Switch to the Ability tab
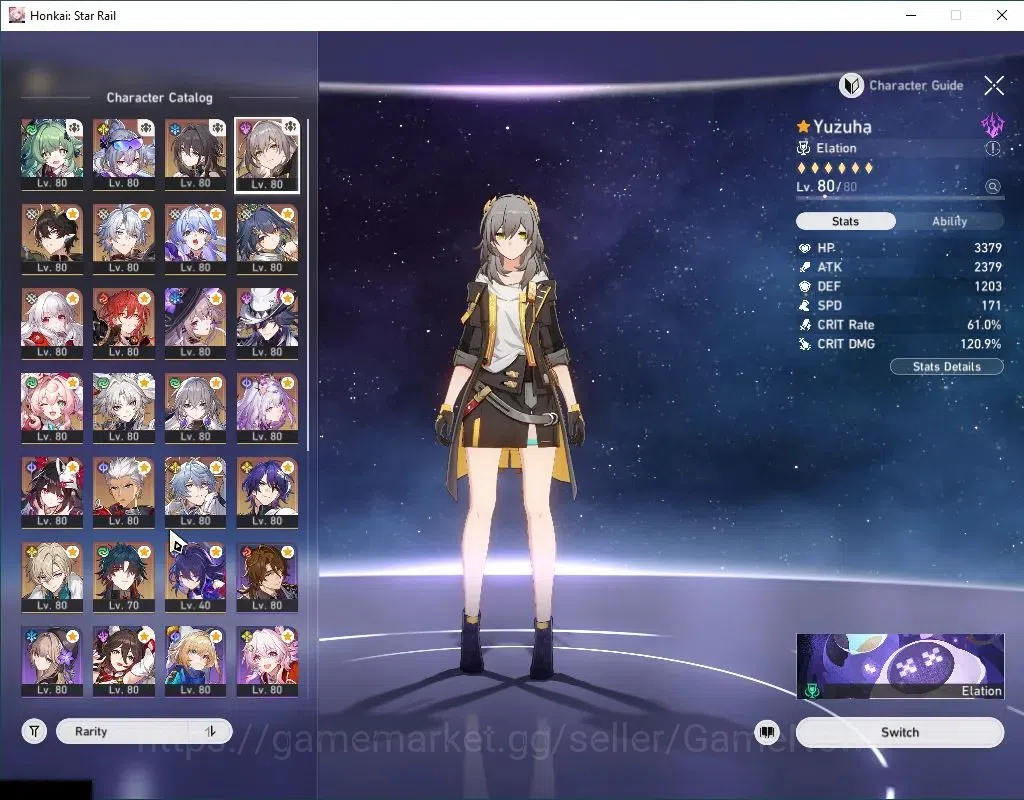This screenshot has width=1024, height=800. point(949,221)
